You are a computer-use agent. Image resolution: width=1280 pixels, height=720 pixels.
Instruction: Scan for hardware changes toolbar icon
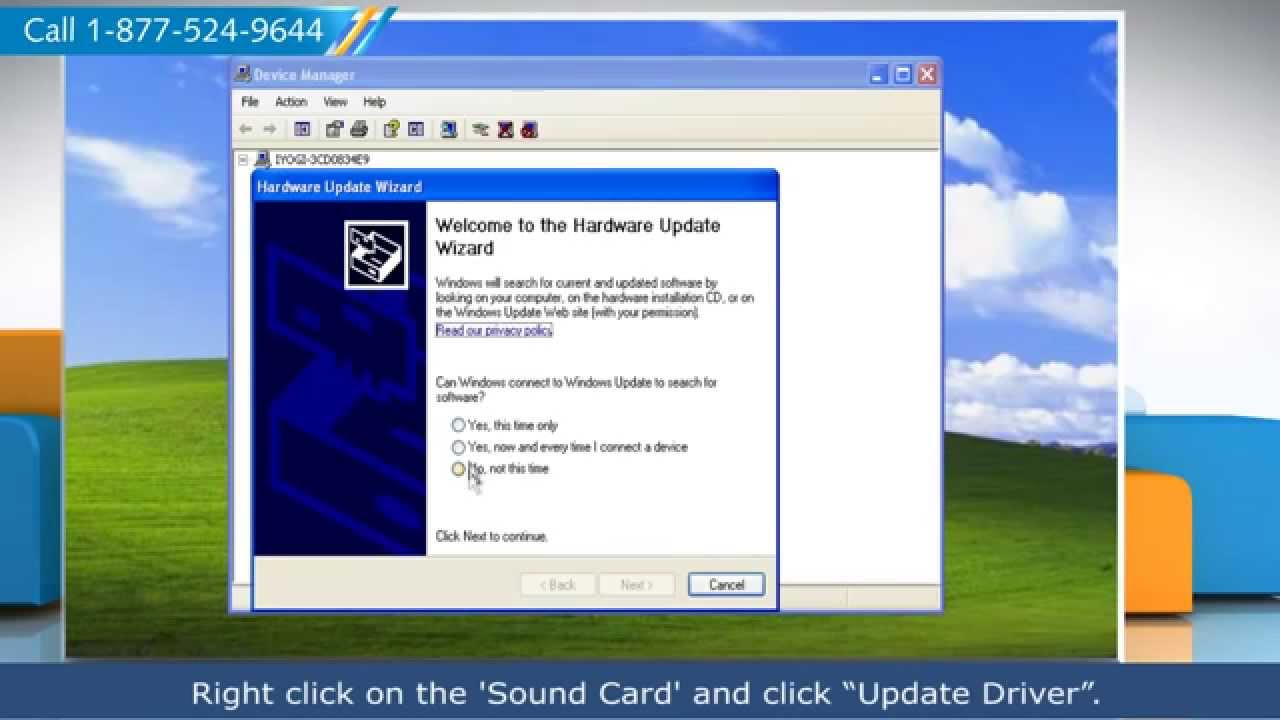click(x=449, y=129)
